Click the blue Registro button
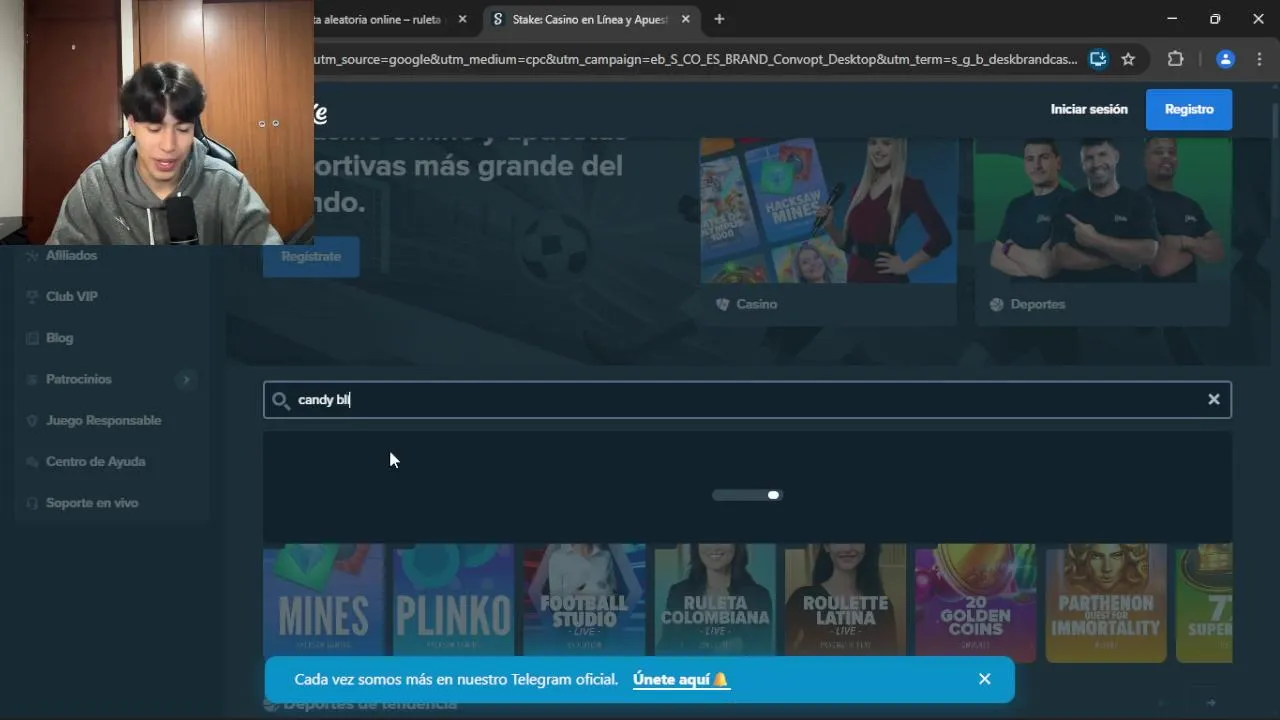This screenshot has height=720, width=1280. [x=1189, y=109]
